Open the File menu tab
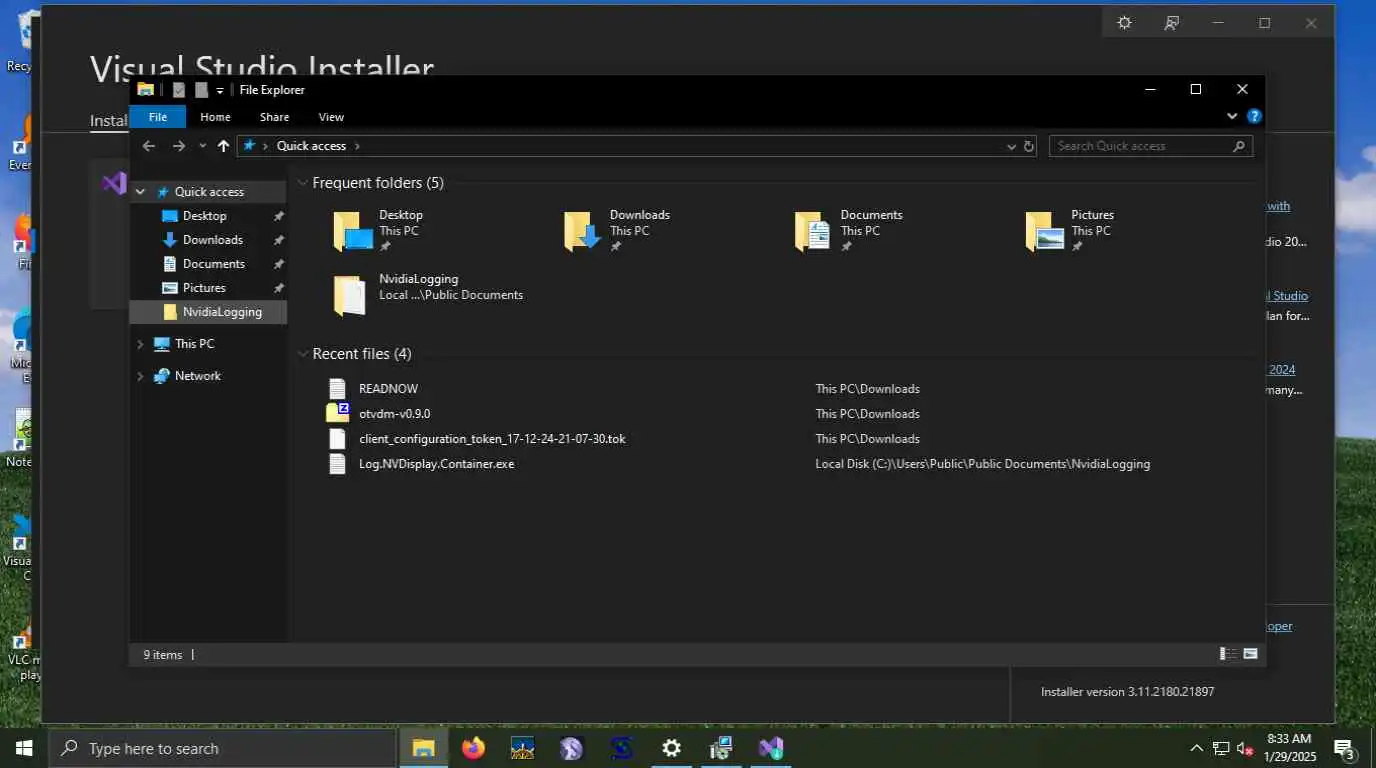 (x=158, y=117)
